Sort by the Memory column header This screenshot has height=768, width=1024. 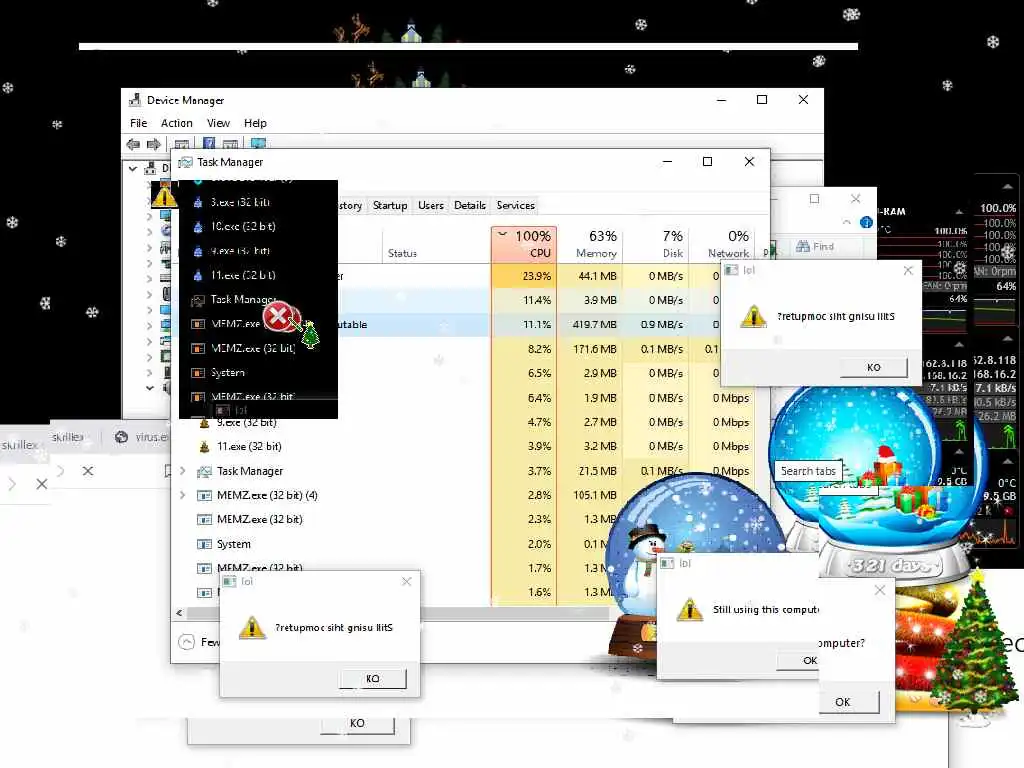(590, 244)
